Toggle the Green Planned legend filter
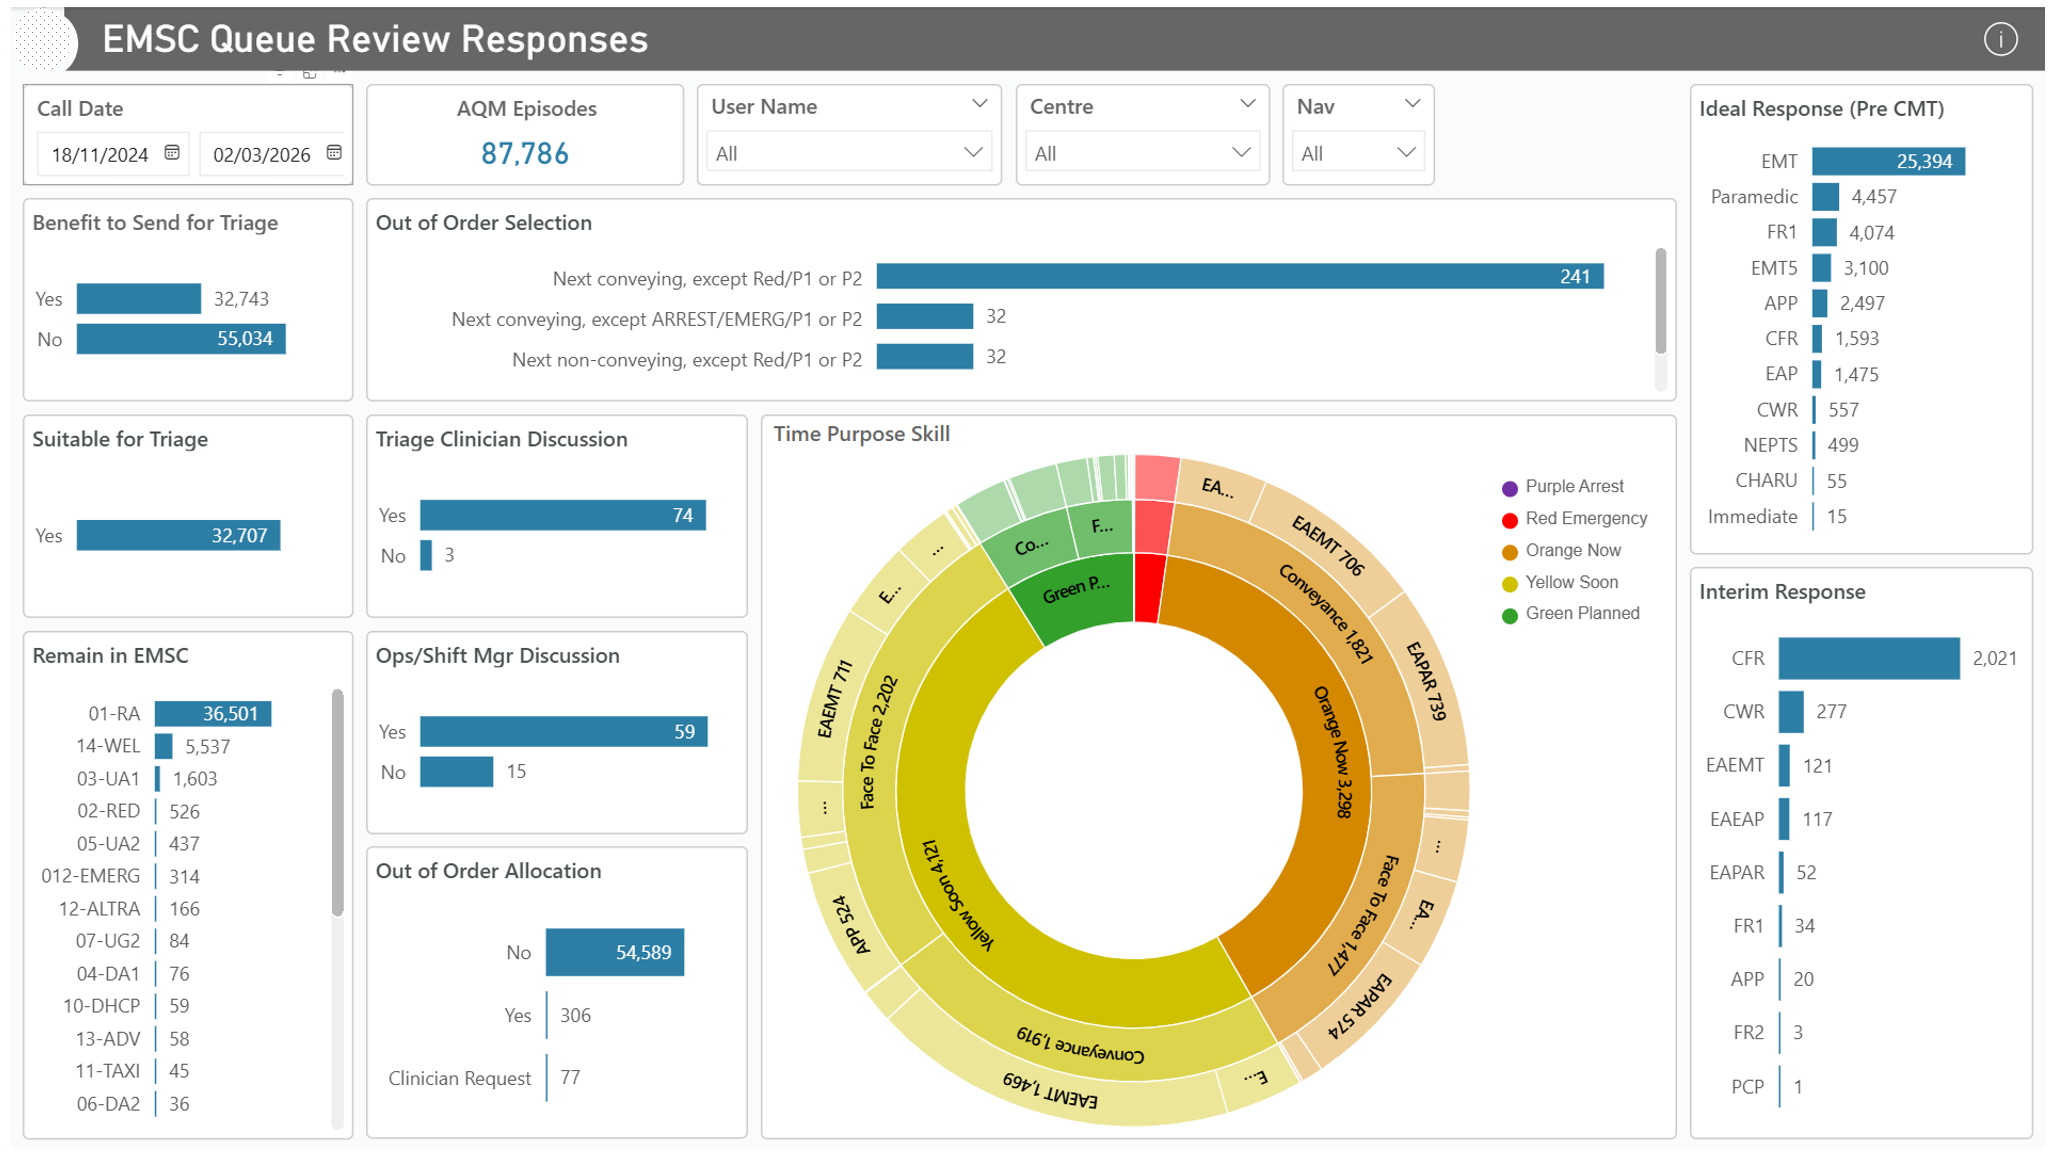2055x1153 pixels. point(1582,613)
